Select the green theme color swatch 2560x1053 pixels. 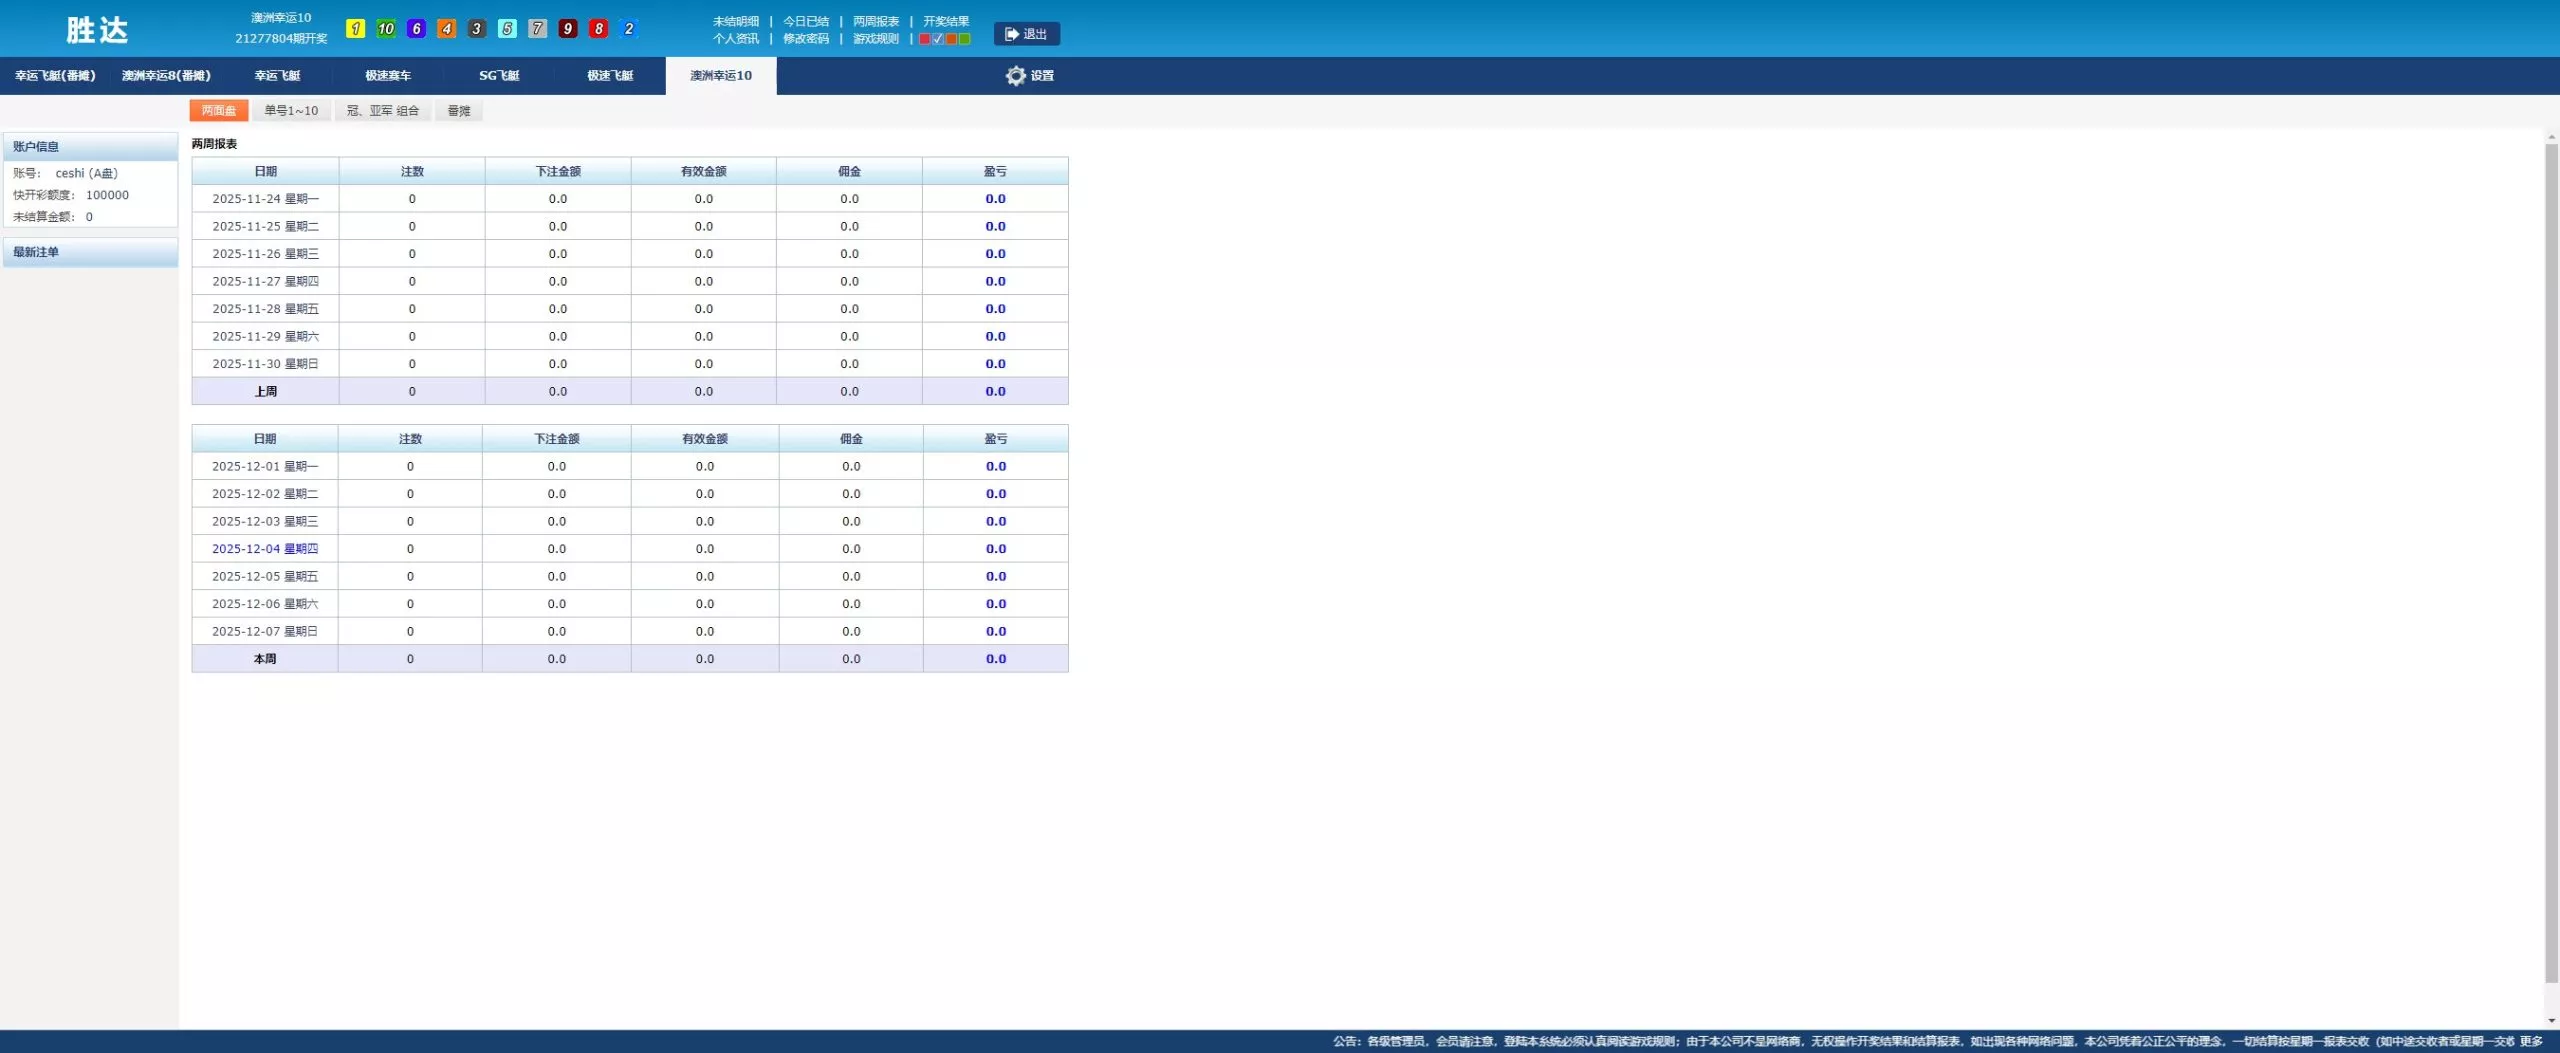click(x=964, y=39)
